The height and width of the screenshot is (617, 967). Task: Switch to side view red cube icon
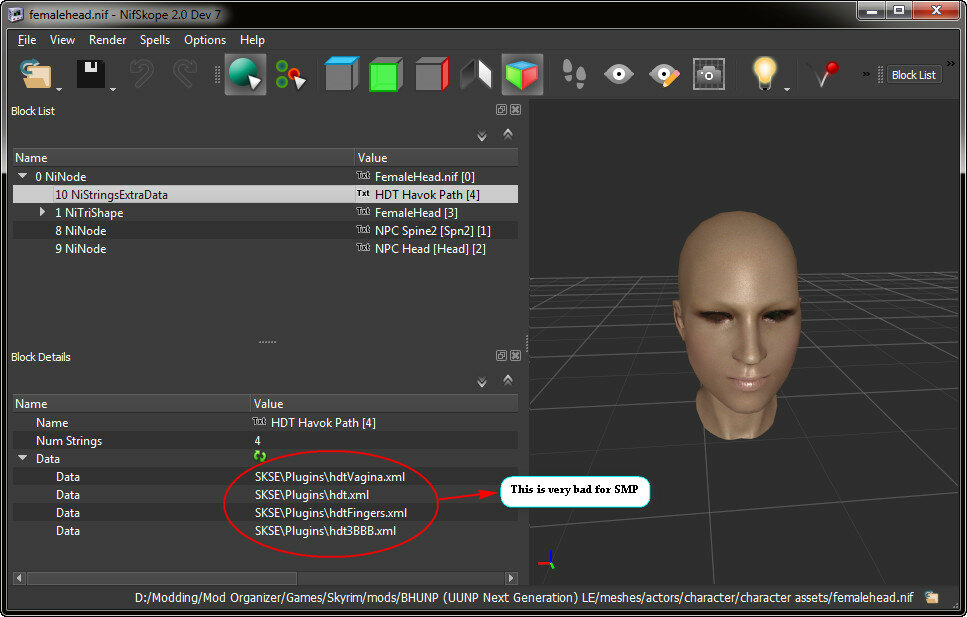pyautogui.click(x=432, y=75)
